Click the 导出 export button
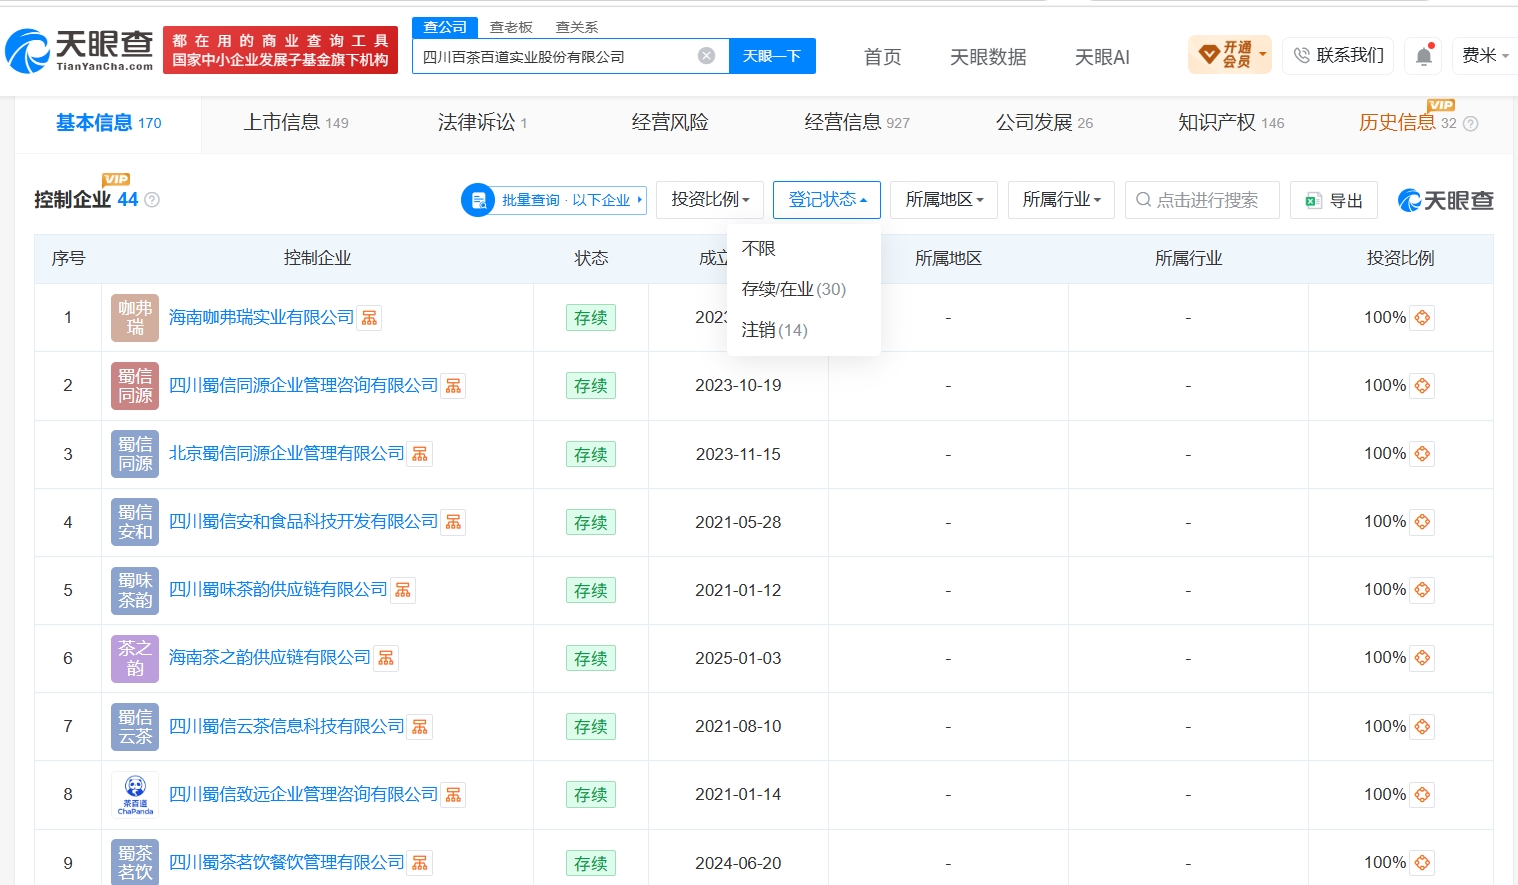 tap(1334, 200)
